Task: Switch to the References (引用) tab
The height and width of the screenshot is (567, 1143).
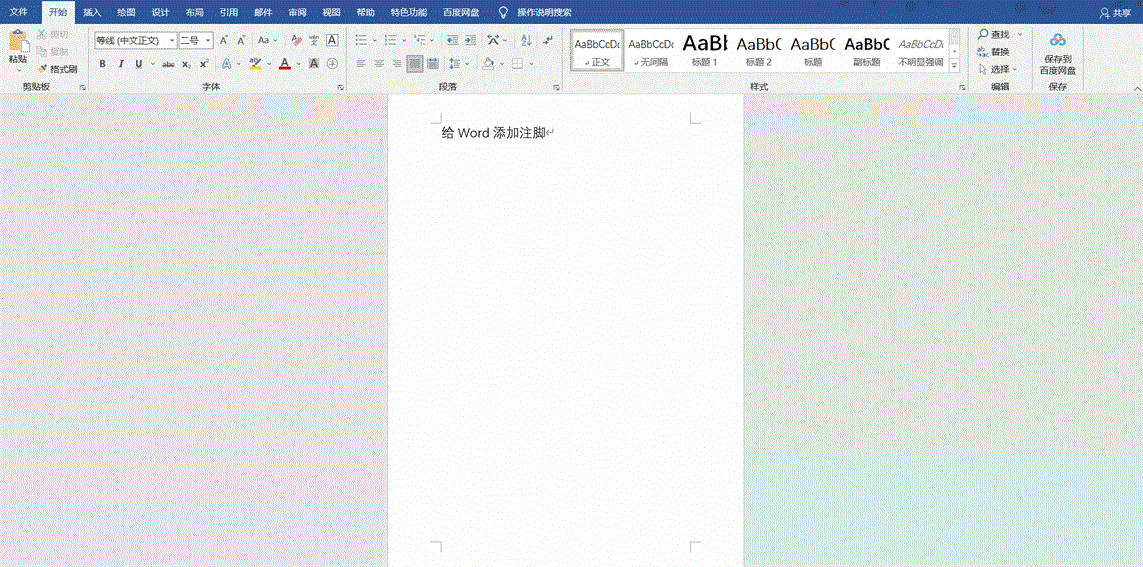Action: click(x=228, y=12)
